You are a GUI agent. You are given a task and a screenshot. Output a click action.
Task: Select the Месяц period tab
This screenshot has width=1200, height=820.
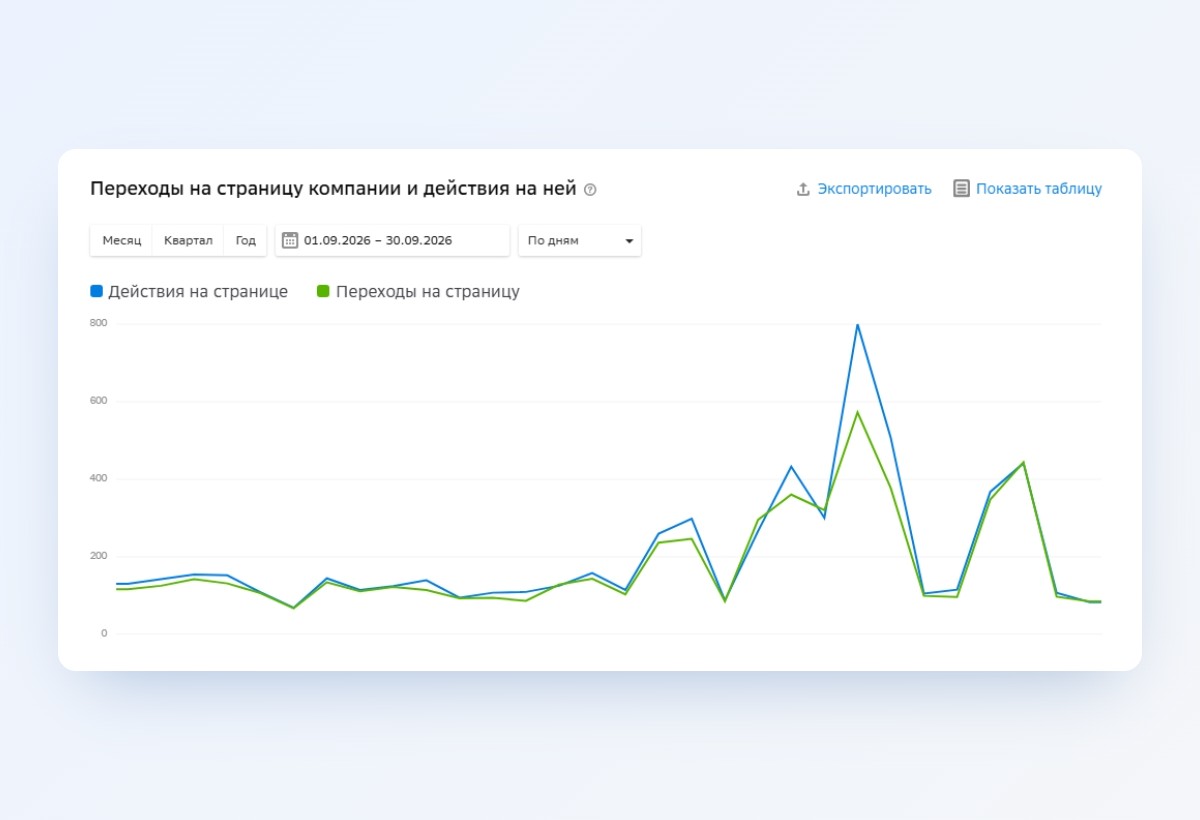click(x=122, y=240)
